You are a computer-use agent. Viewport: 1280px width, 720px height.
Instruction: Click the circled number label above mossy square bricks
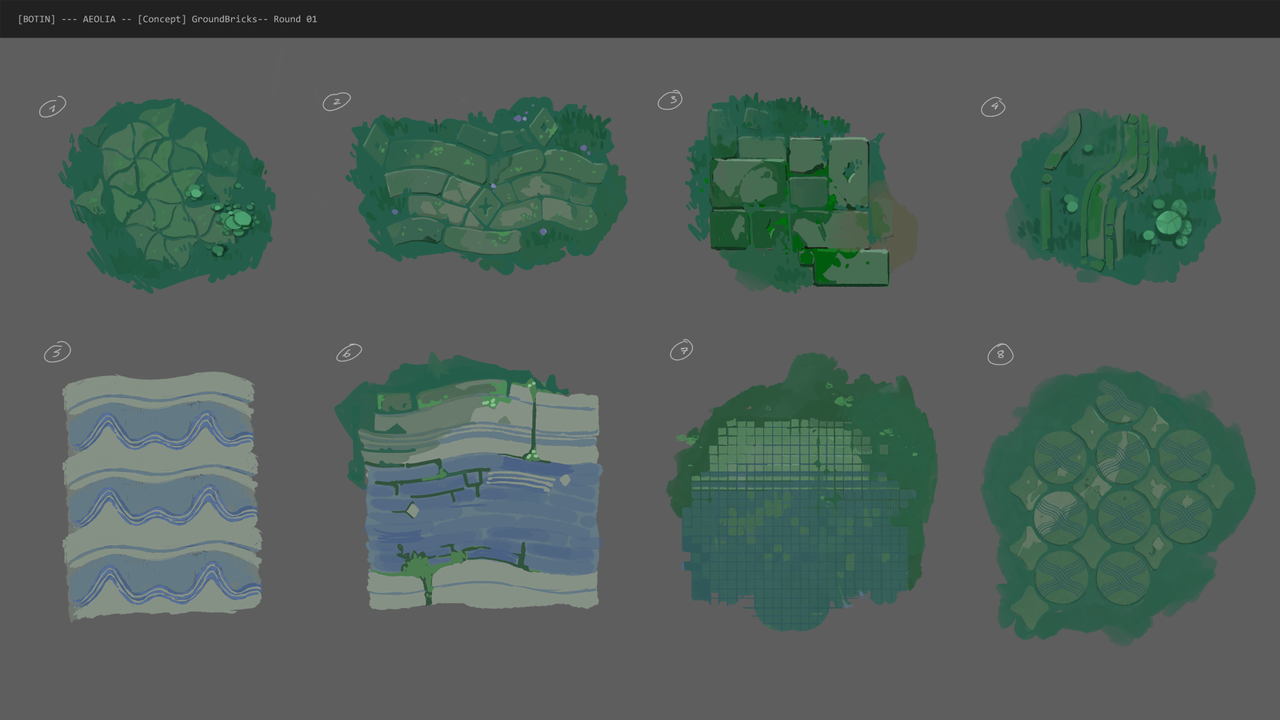tap(670, 100)
